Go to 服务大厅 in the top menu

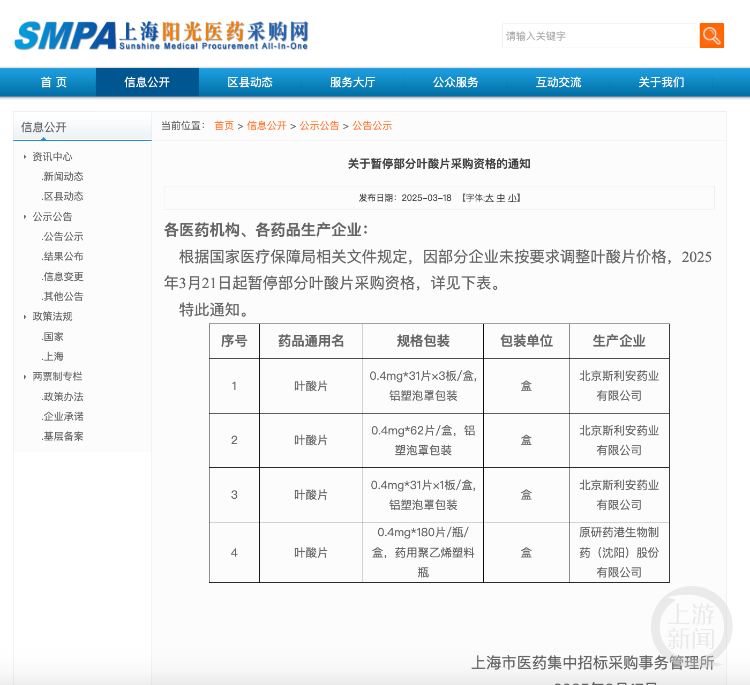pyautogui.click(x=352, y=82)
